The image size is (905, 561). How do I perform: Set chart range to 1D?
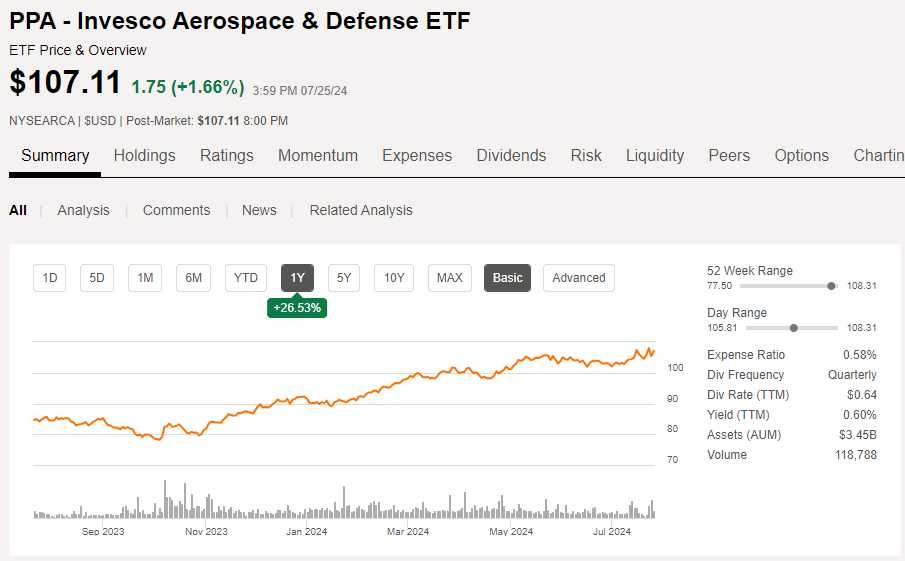coord(50,278)
